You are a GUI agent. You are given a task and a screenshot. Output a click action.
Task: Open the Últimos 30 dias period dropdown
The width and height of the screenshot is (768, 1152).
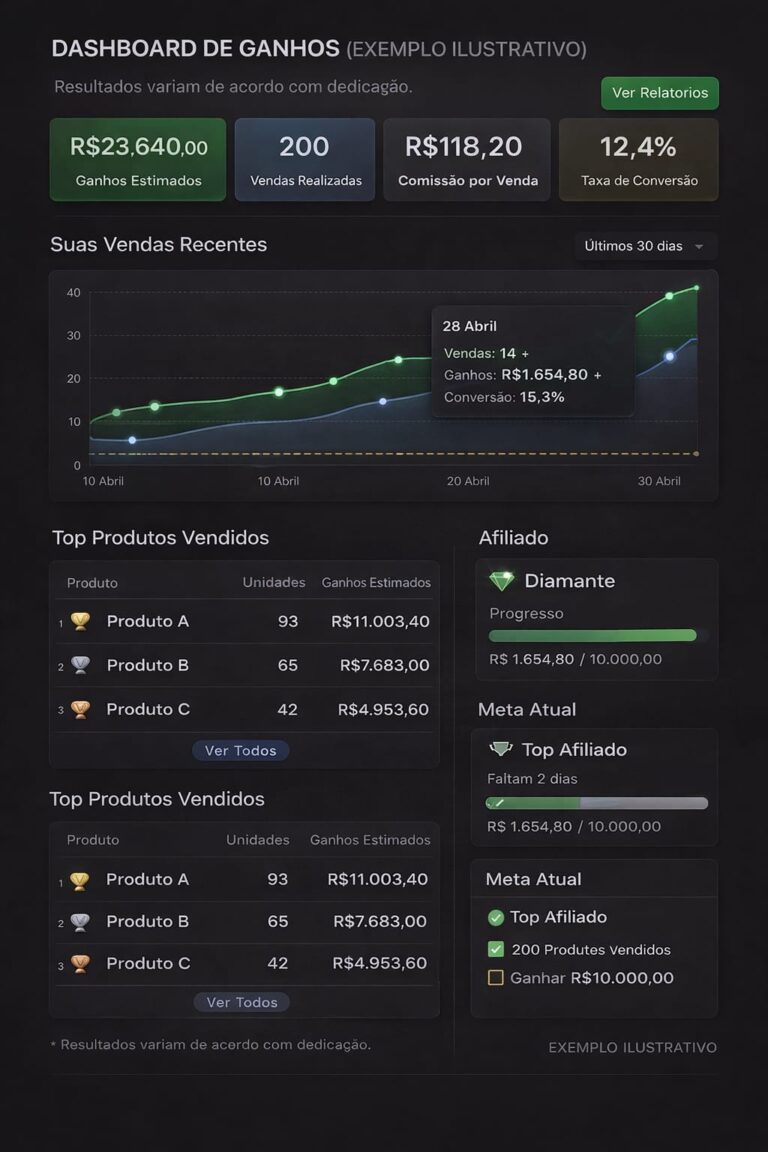pyautogui.click(x=645, y=246)
